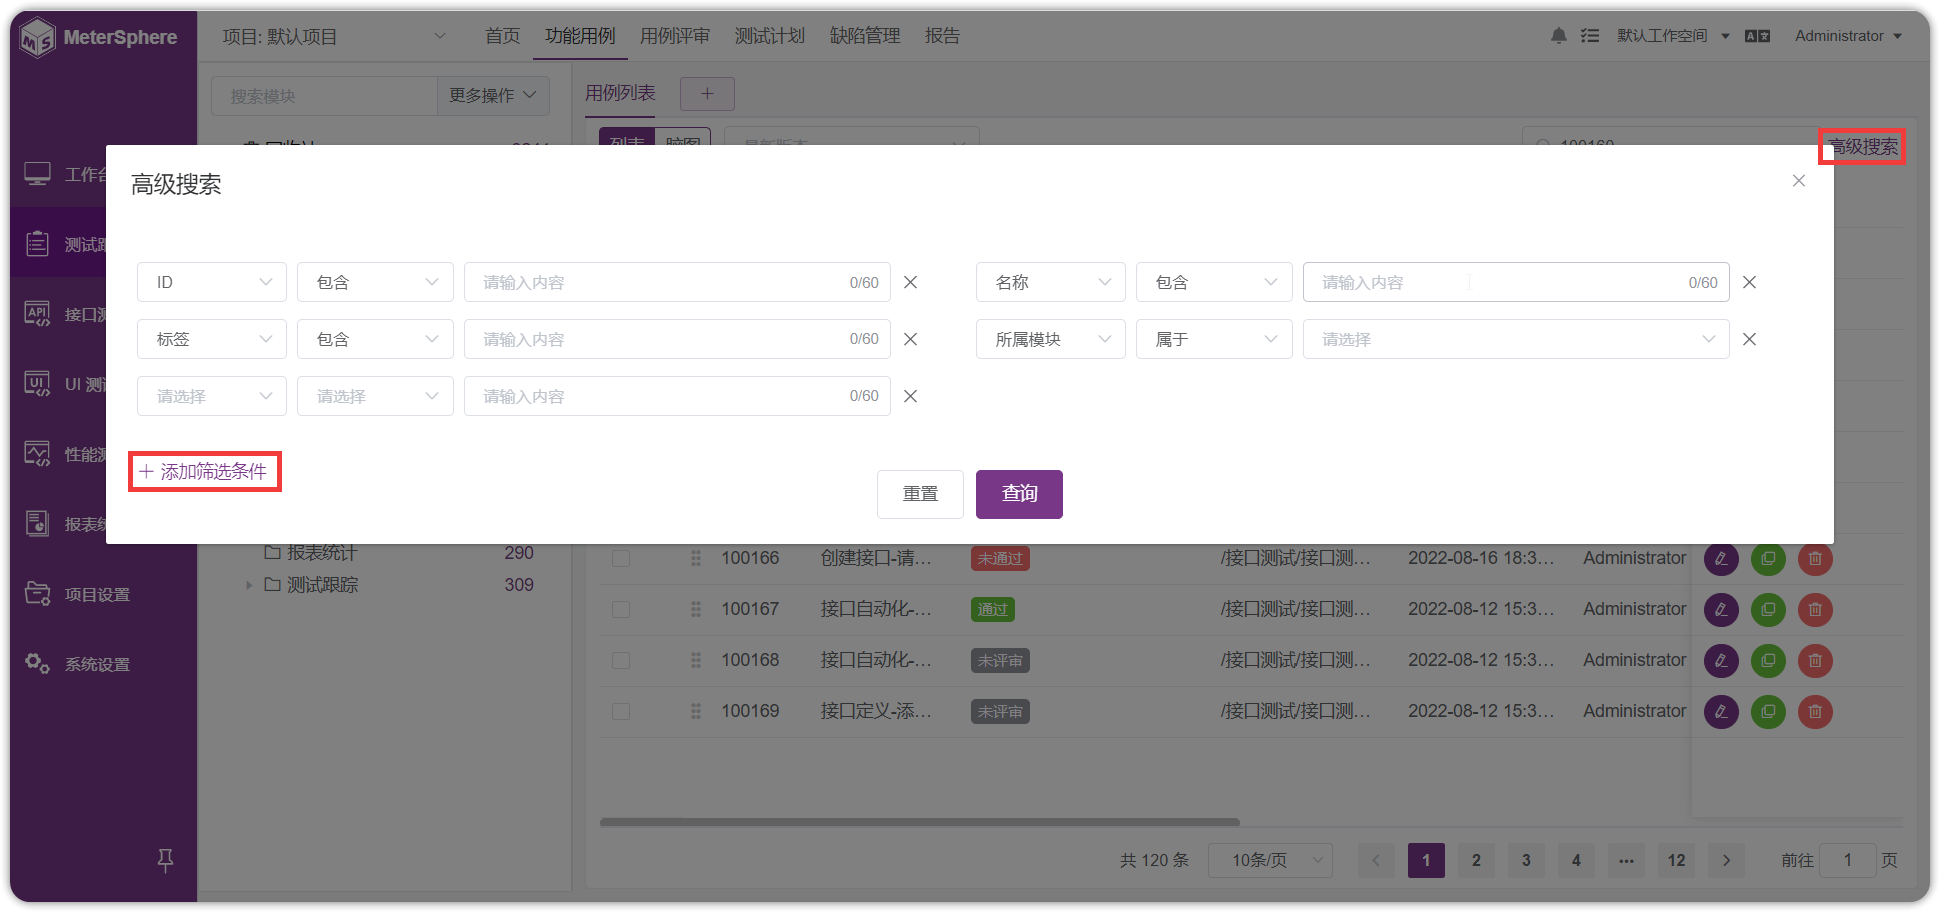
Task: Go to page 2
Action: click(x=1476, y=860)
